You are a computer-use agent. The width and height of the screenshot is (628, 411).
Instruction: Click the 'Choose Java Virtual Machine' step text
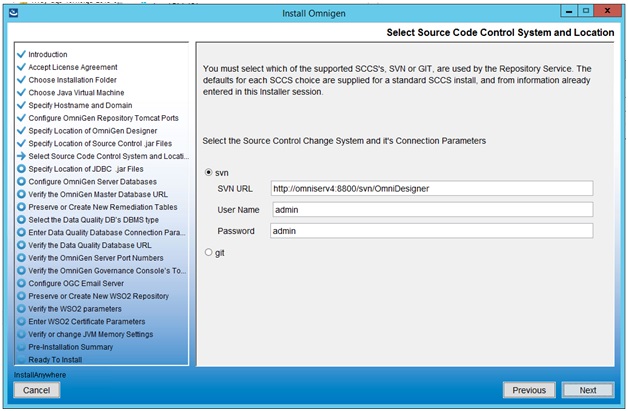tap(76, 93)
